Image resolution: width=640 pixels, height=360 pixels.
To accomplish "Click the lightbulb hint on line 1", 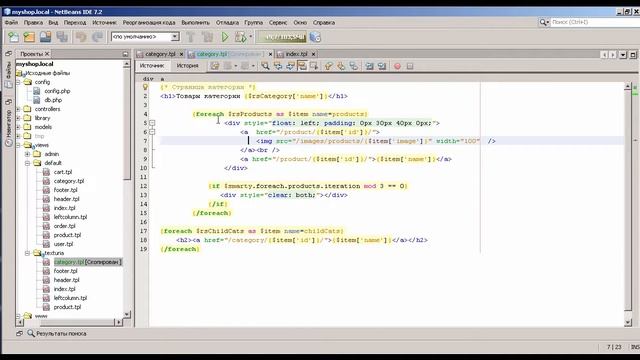I will tap(145, 87).
